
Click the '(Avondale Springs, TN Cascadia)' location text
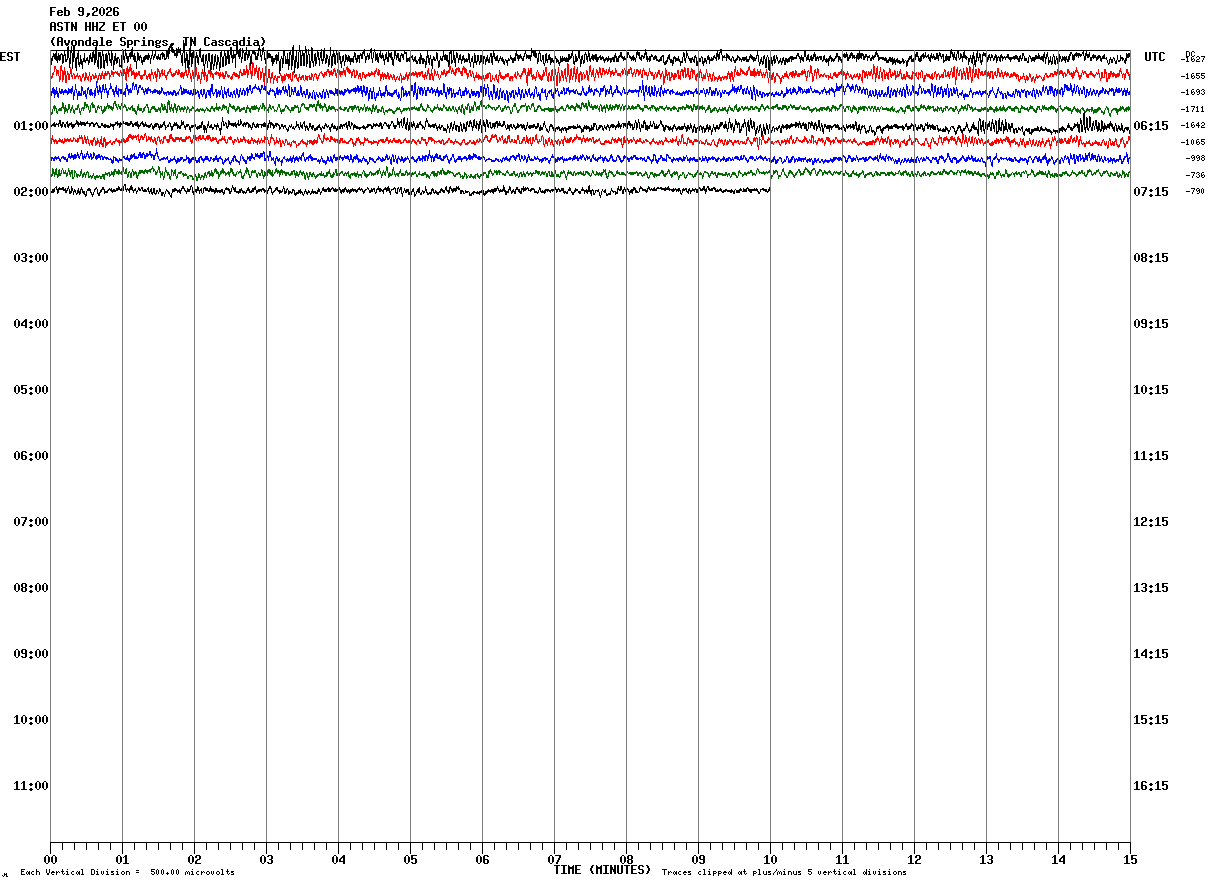[158, 42]
